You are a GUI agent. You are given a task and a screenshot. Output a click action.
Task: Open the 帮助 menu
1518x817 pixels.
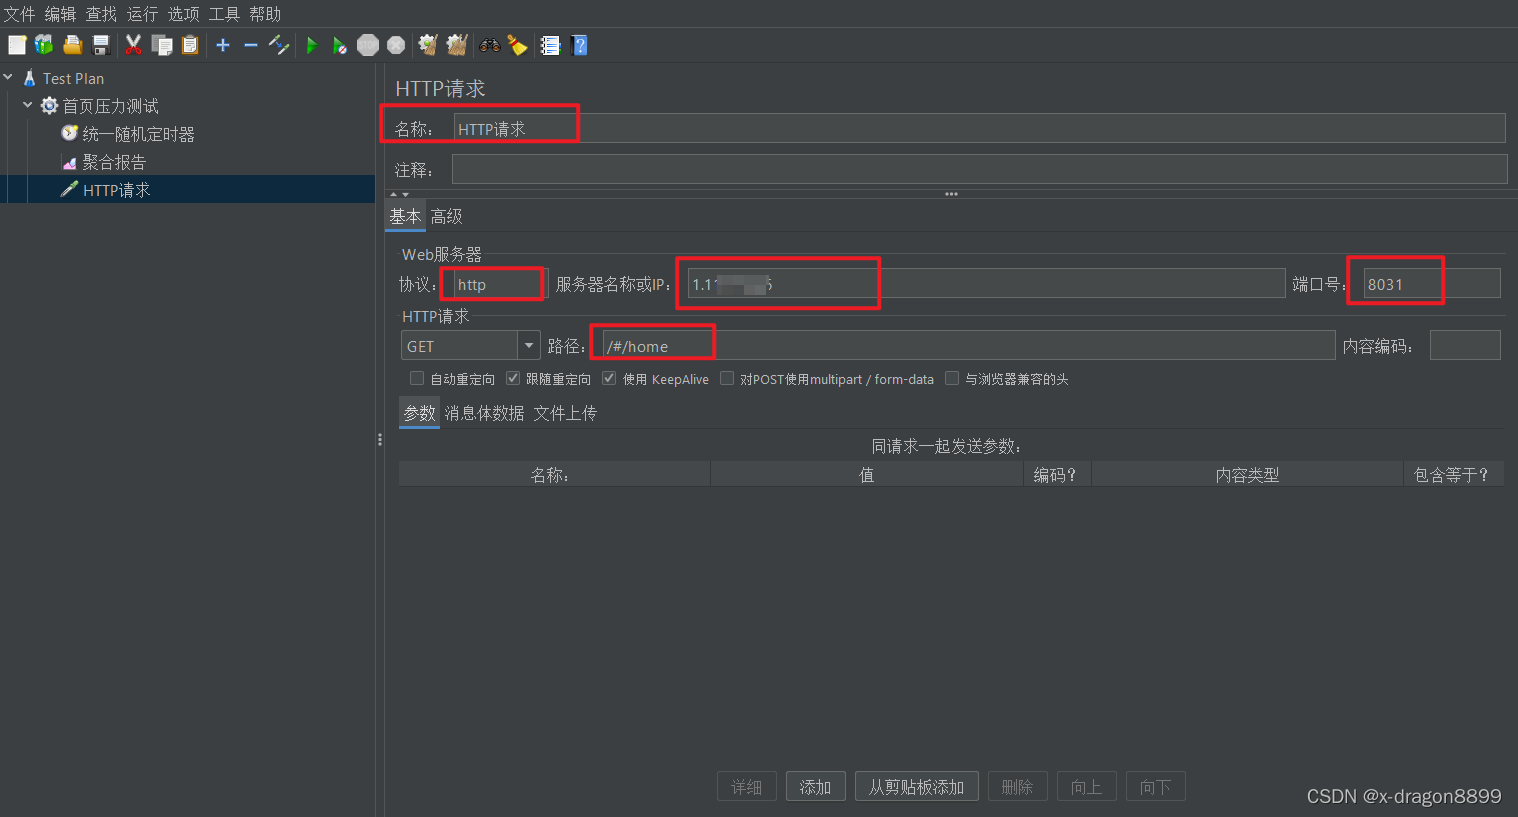tap(265, 14)
